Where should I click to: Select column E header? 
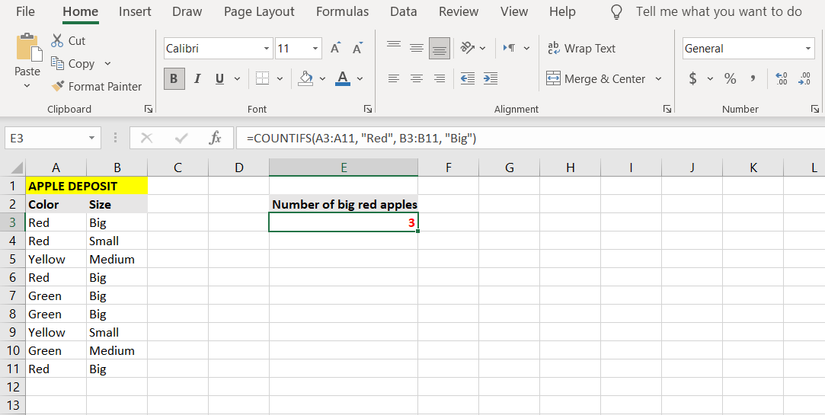(x=344, y=168)
